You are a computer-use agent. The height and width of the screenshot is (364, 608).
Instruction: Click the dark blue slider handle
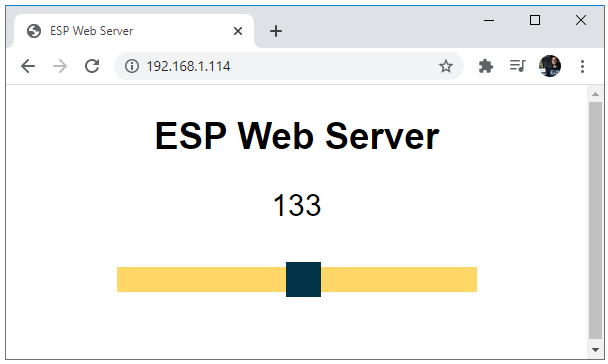(303, 279)
